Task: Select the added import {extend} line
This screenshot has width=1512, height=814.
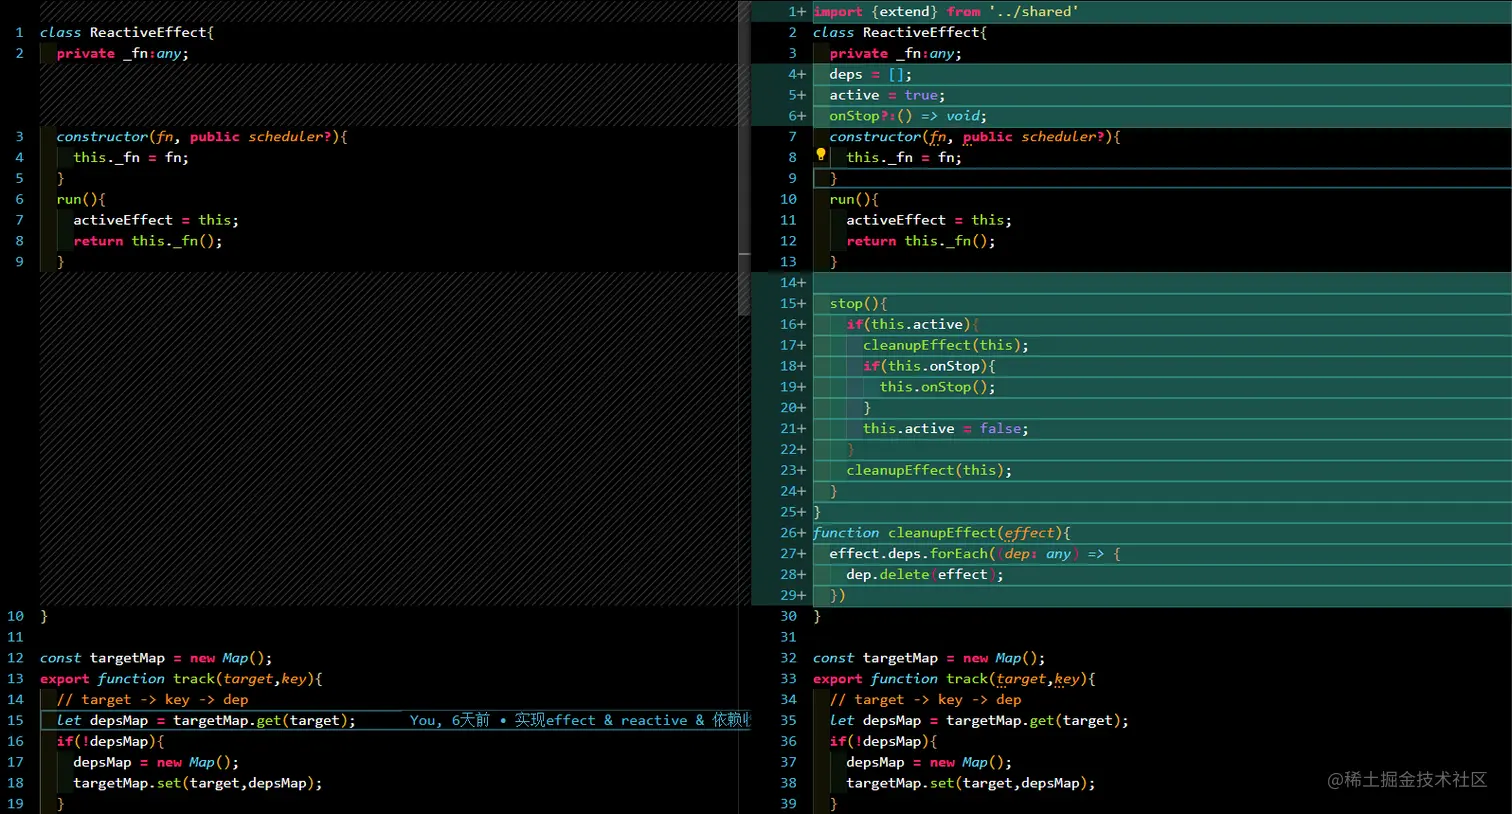Action: 946,12
